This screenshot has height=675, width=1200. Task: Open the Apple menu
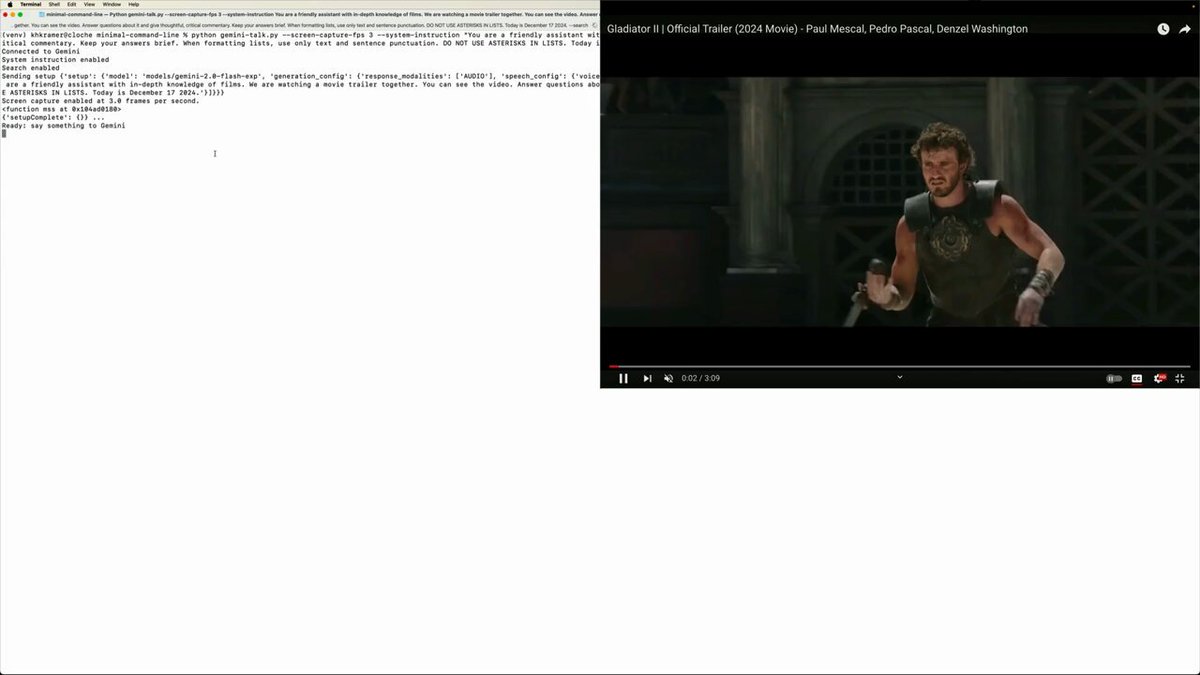click(x=9, y=4)
